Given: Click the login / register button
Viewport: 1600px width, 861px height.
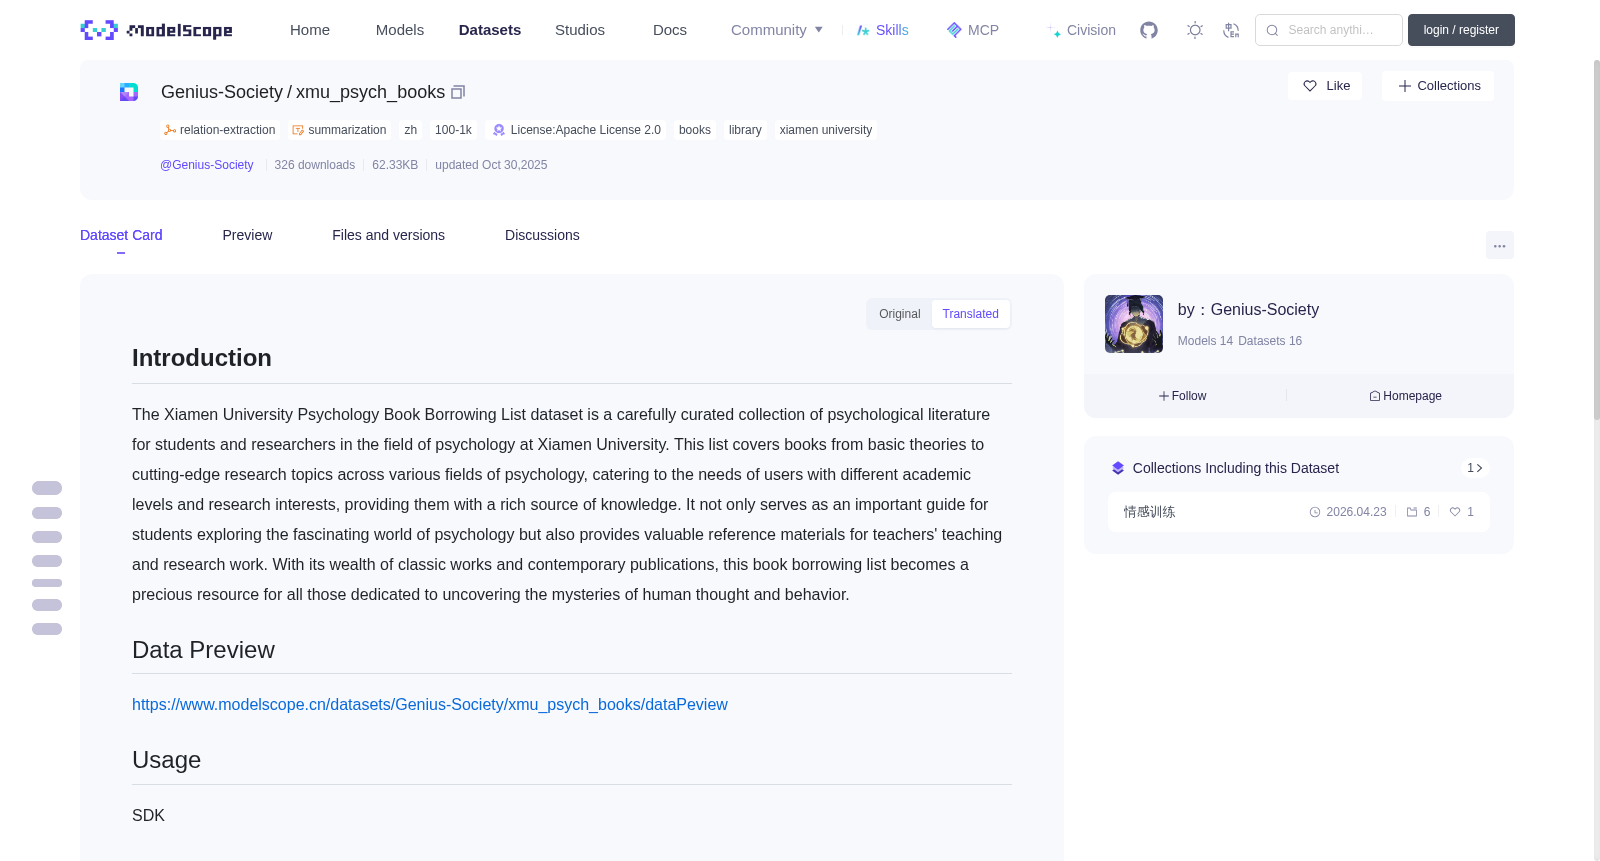Looking at the screenshot, I should click(x=1461, y=30).
